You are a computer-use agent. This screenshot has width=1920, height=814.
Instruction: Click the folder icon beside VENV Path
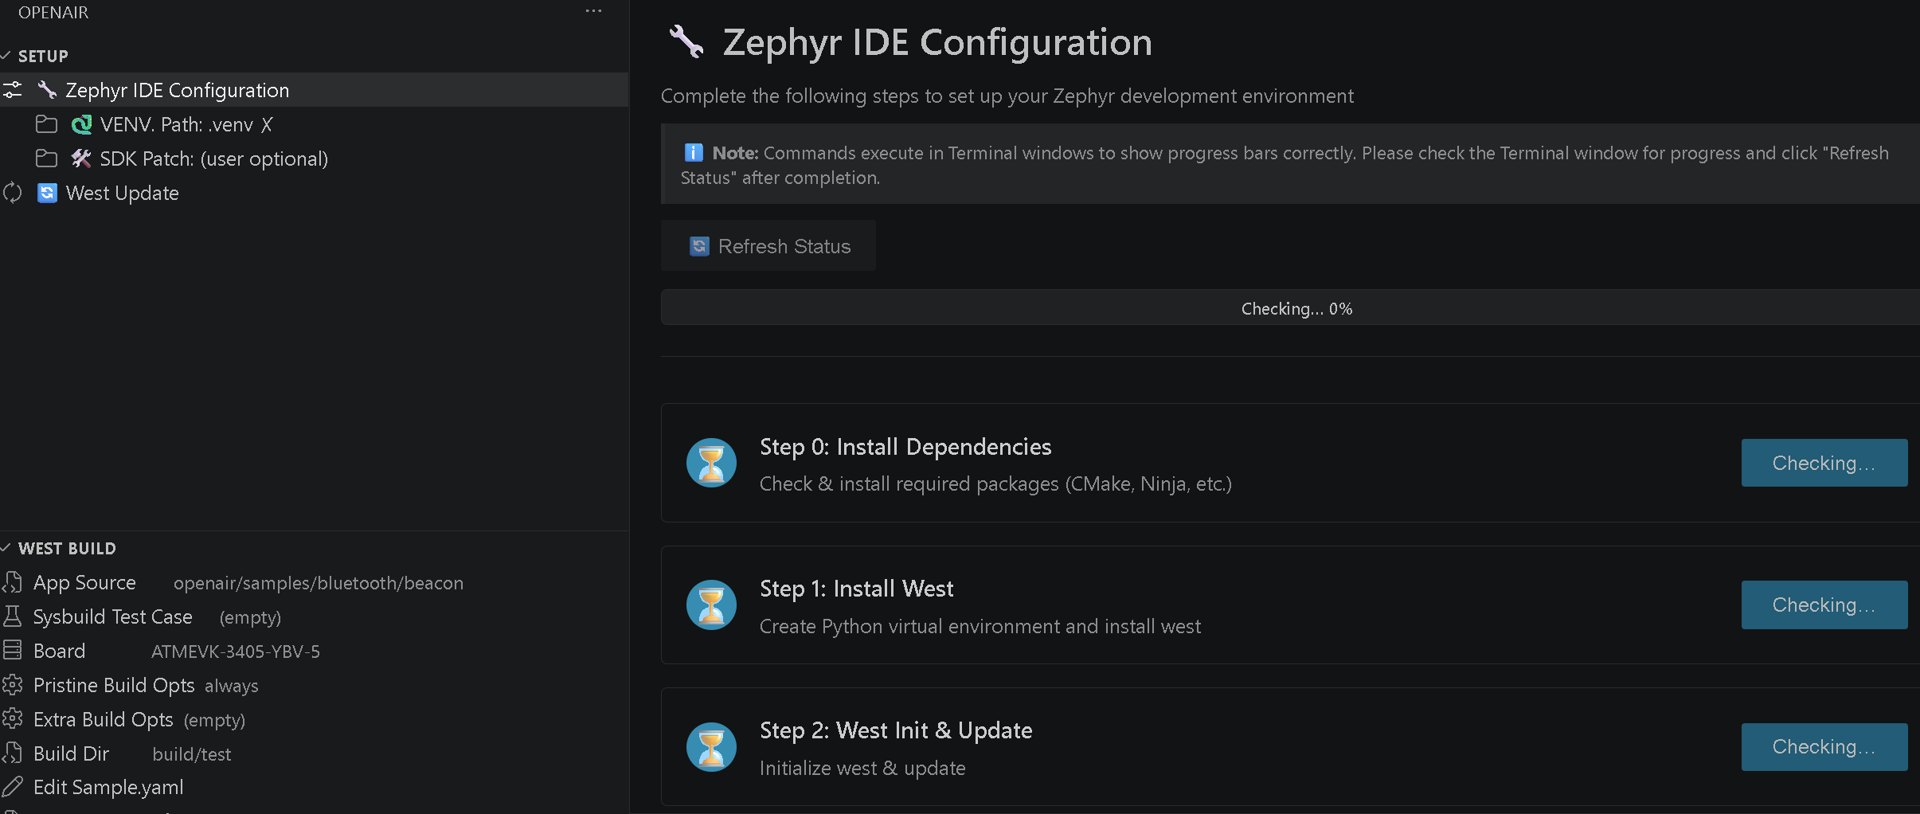click(x=46, y=125)
